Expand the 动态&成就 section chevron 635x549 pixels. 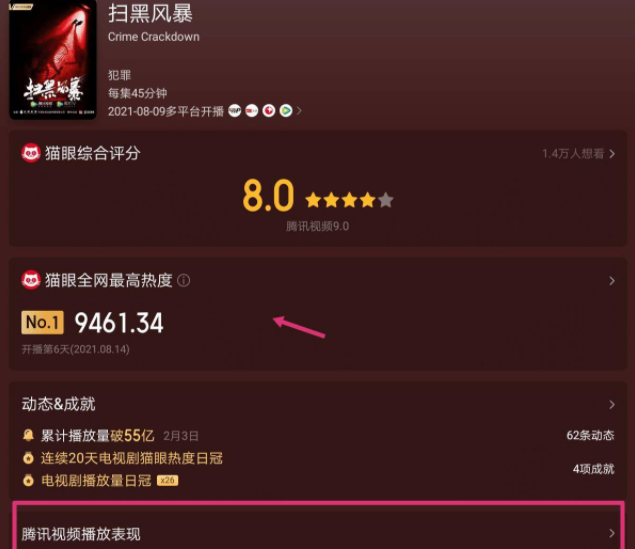612,404
